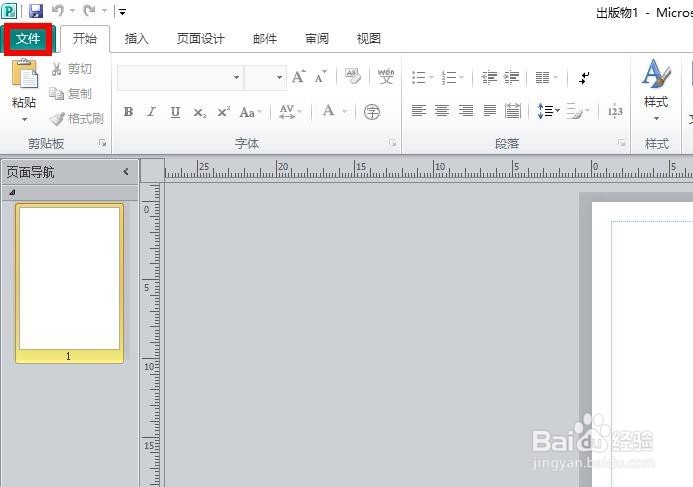Collapse the page group triangle in navigation
This screenshot has width=693, height=487.
(x=12, y=192)
